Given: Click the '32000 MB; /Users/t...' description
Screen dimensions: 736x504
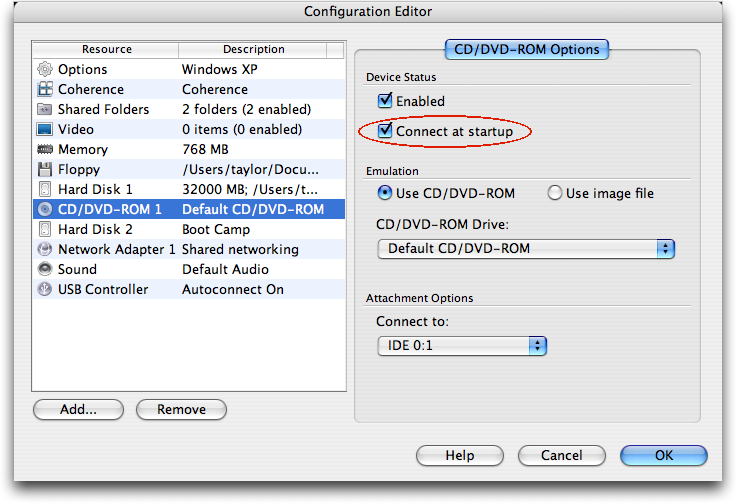Looking at the screenshot, I should click(250, 189).
